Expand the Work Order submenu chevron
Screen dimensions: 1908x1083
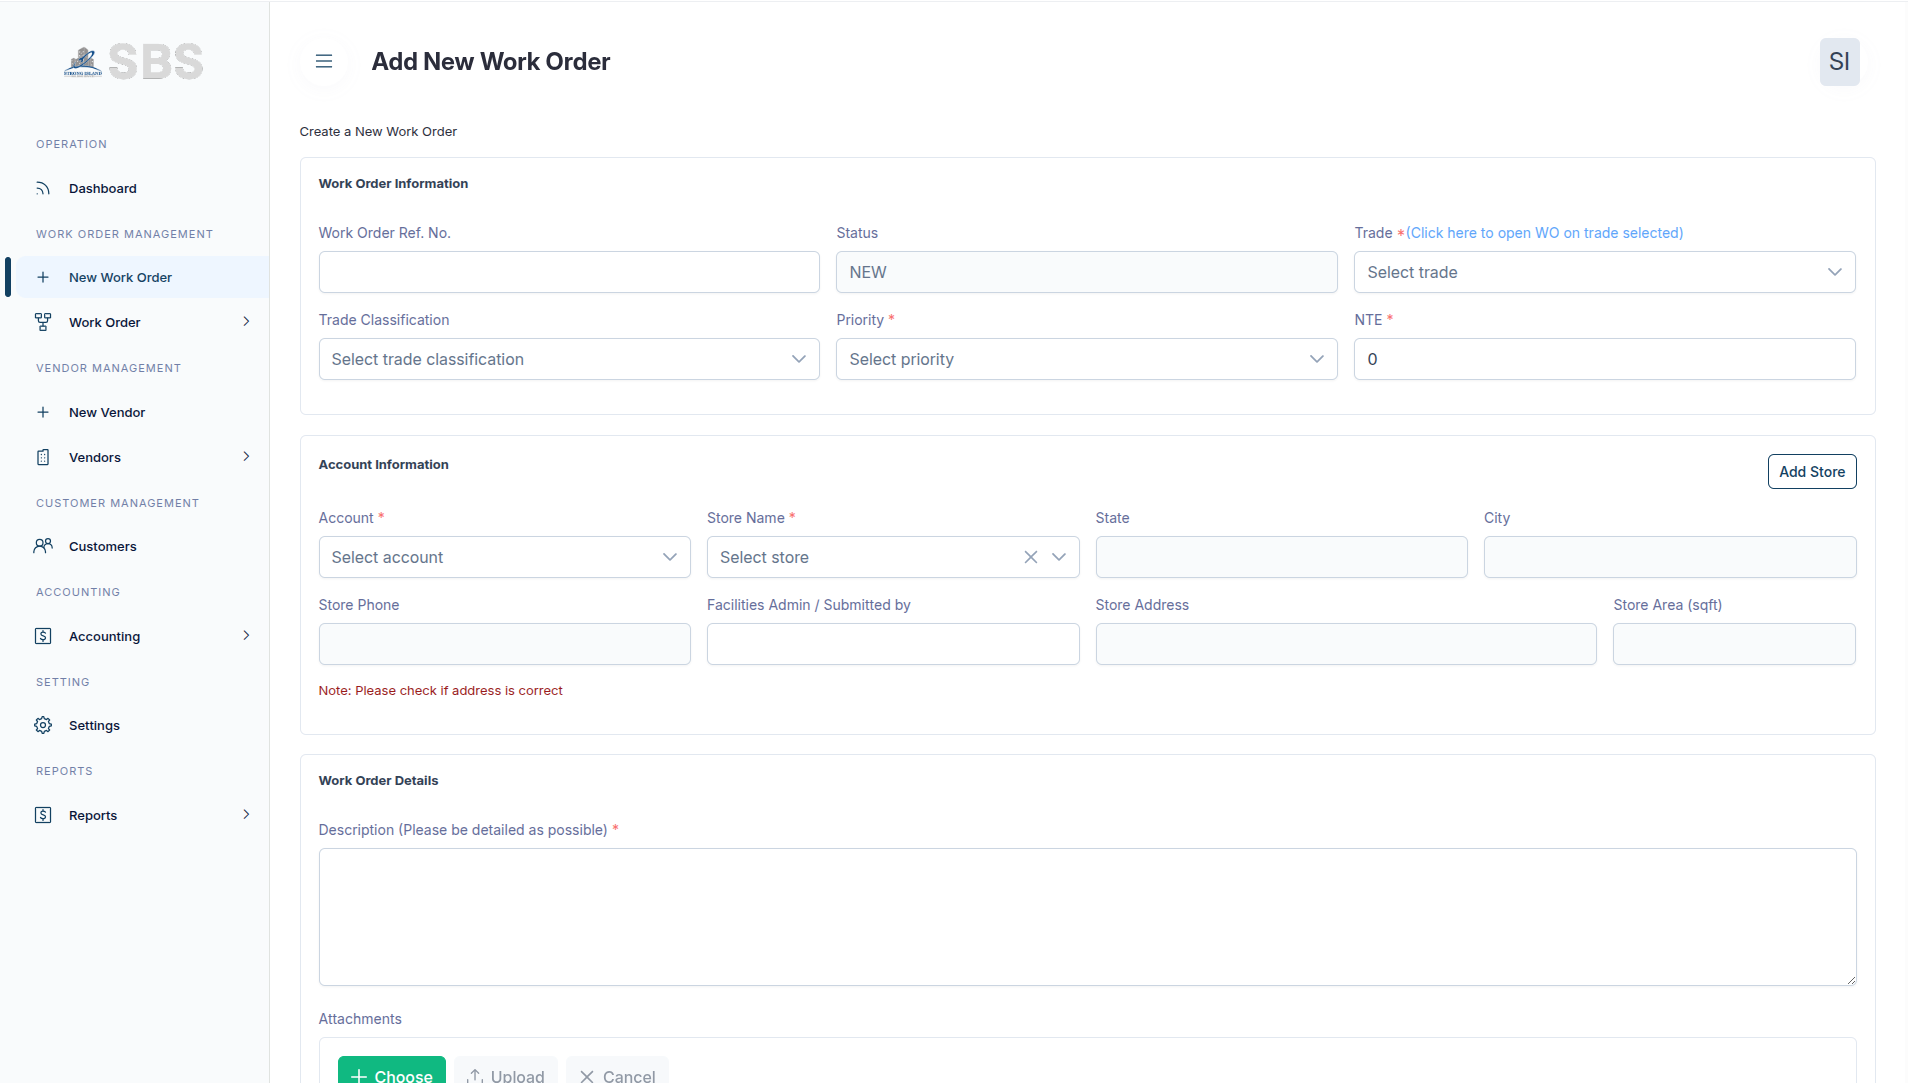tap(246, 321)
